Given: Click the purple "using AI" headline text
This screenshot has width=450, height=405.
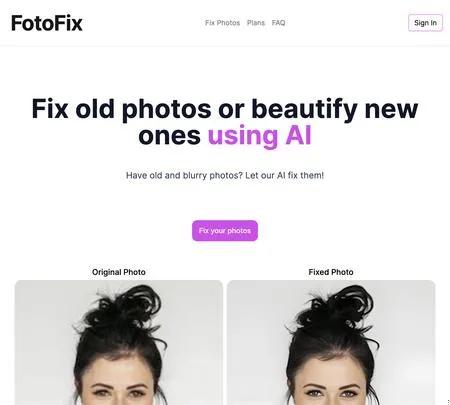Looking at the screenshot, I should pos(259,135).
